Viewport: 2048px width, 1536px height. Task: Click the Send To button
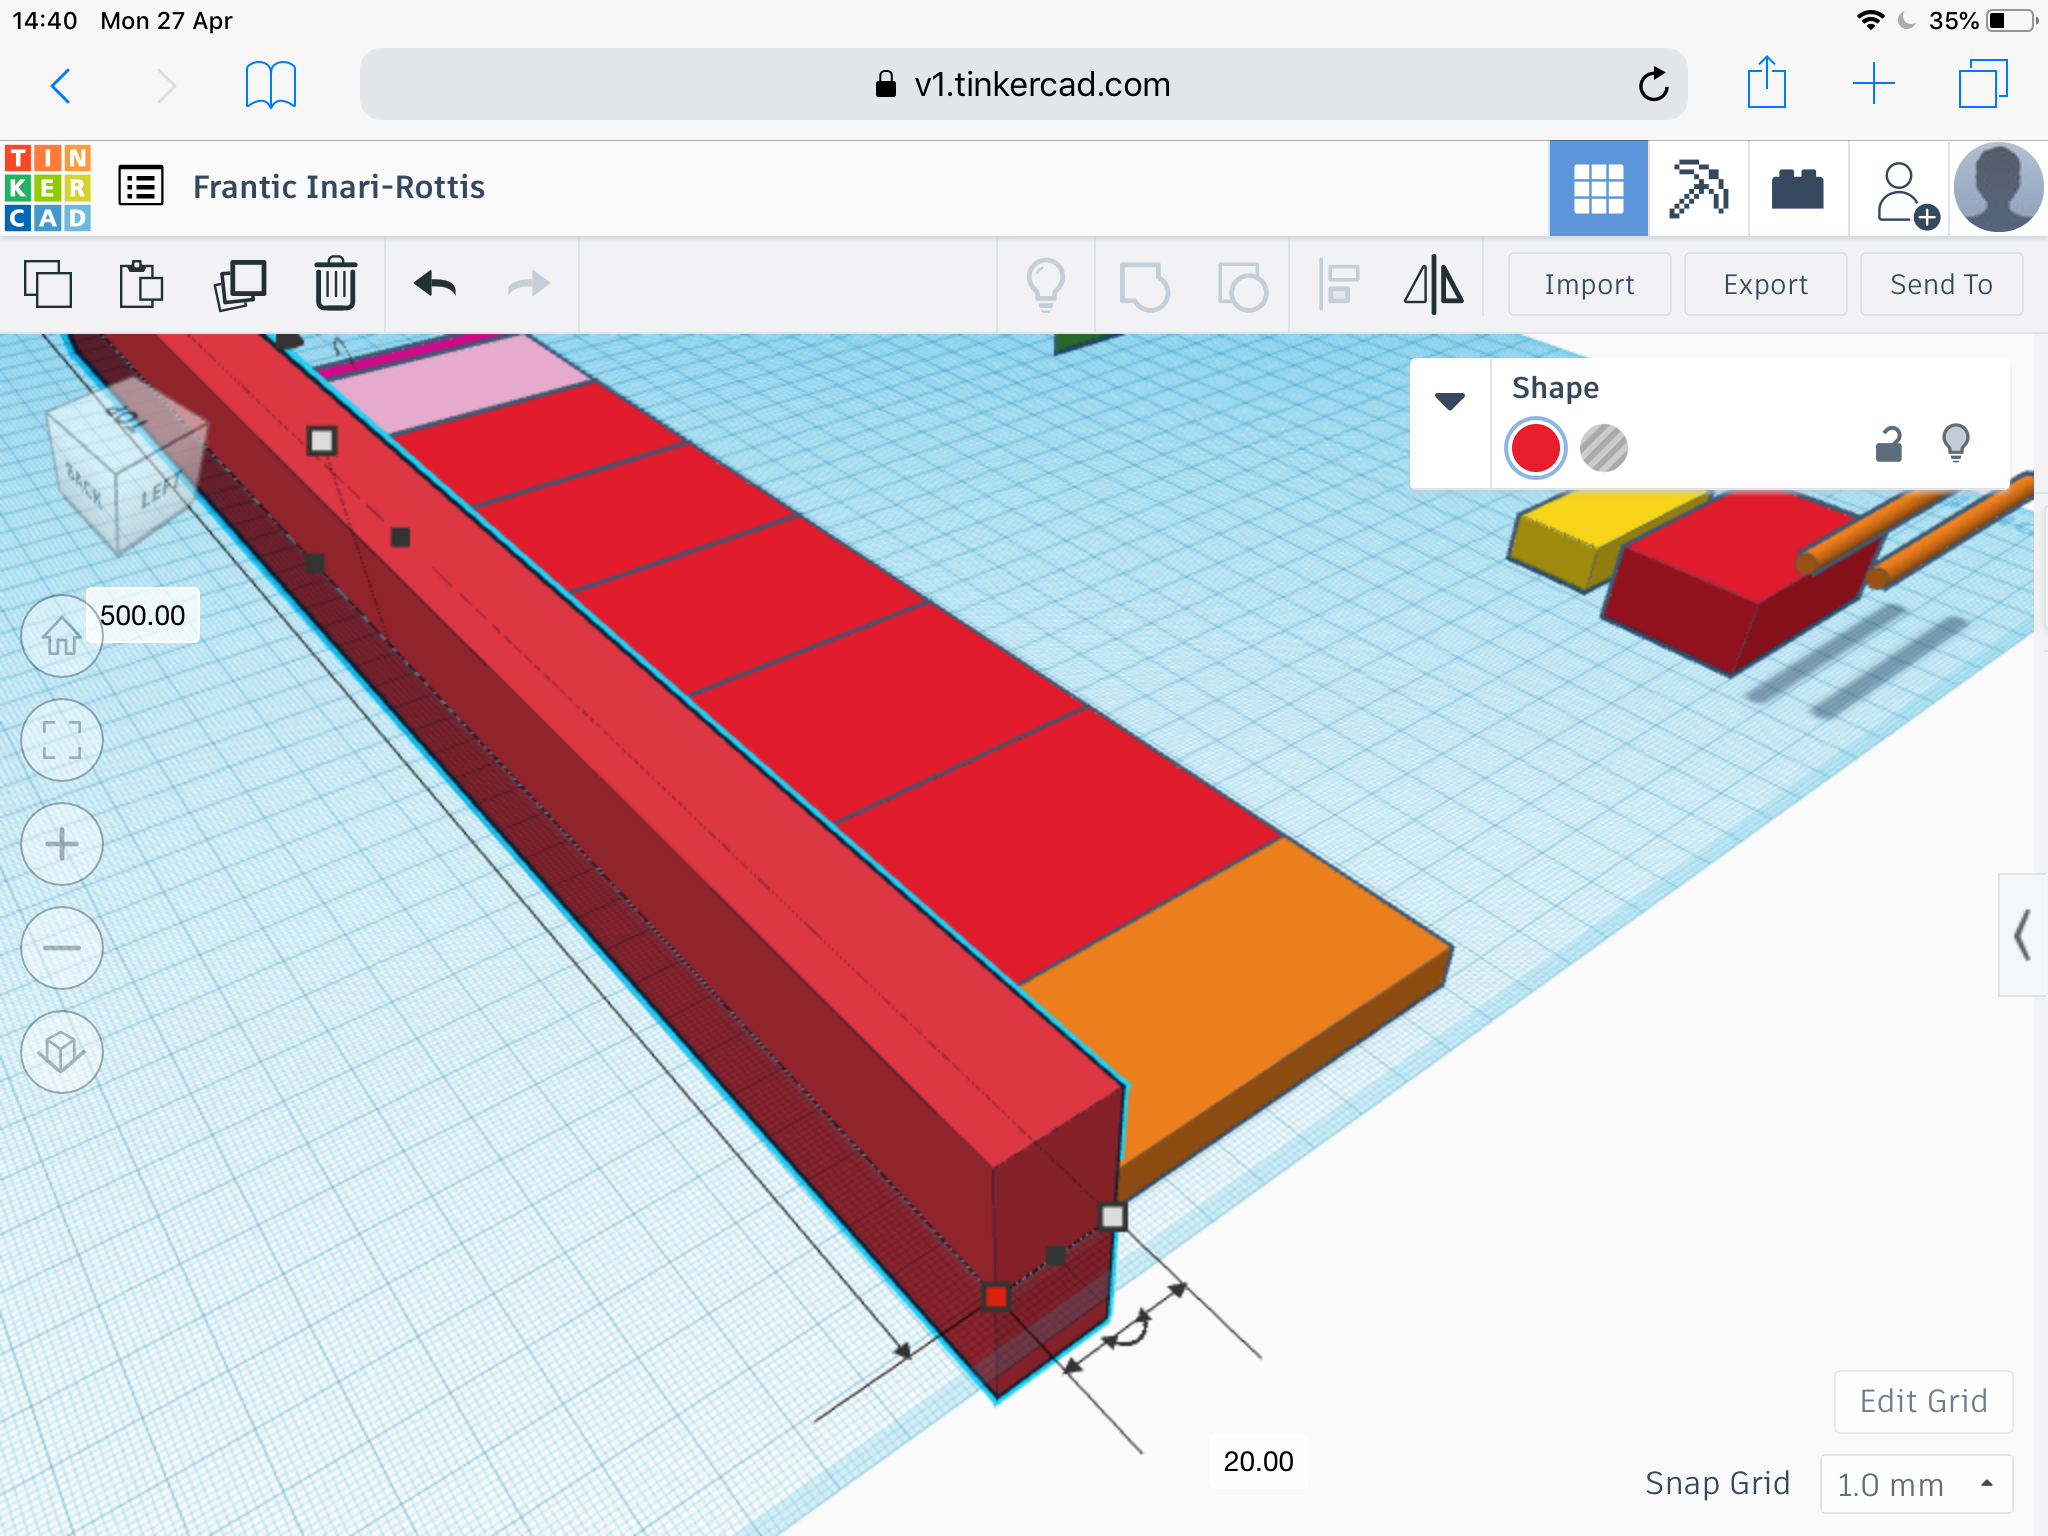(1941, 285)
